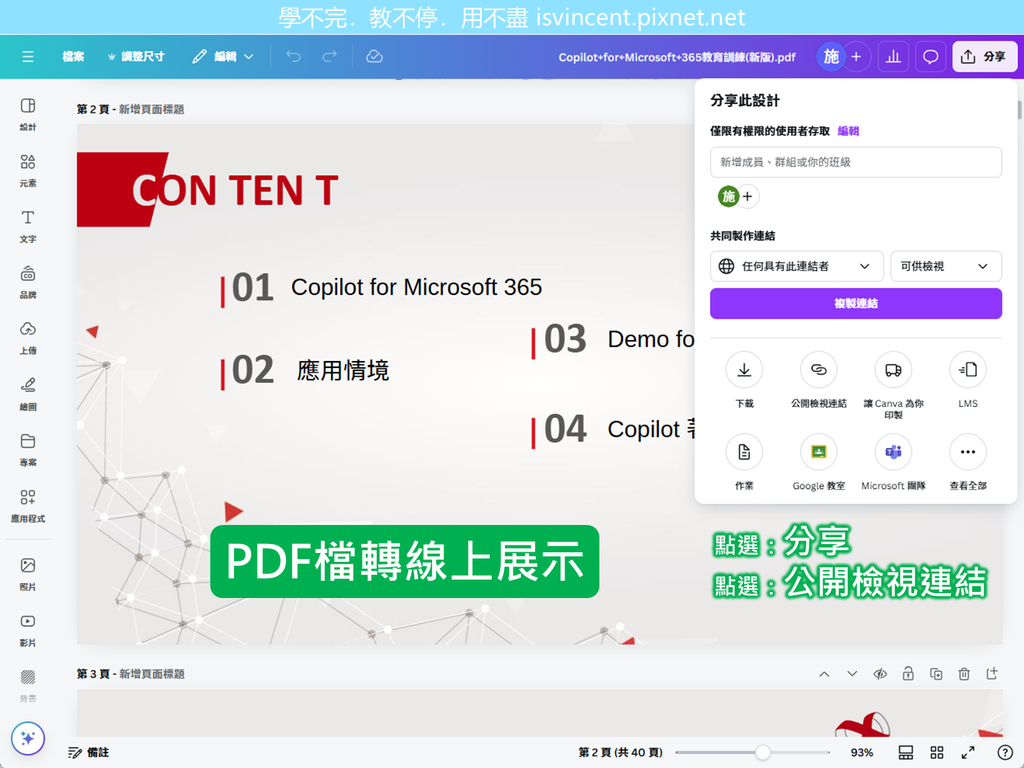Add collaborator with header plus button
This screenshot has height=768, width=1024.
point(856,57)
